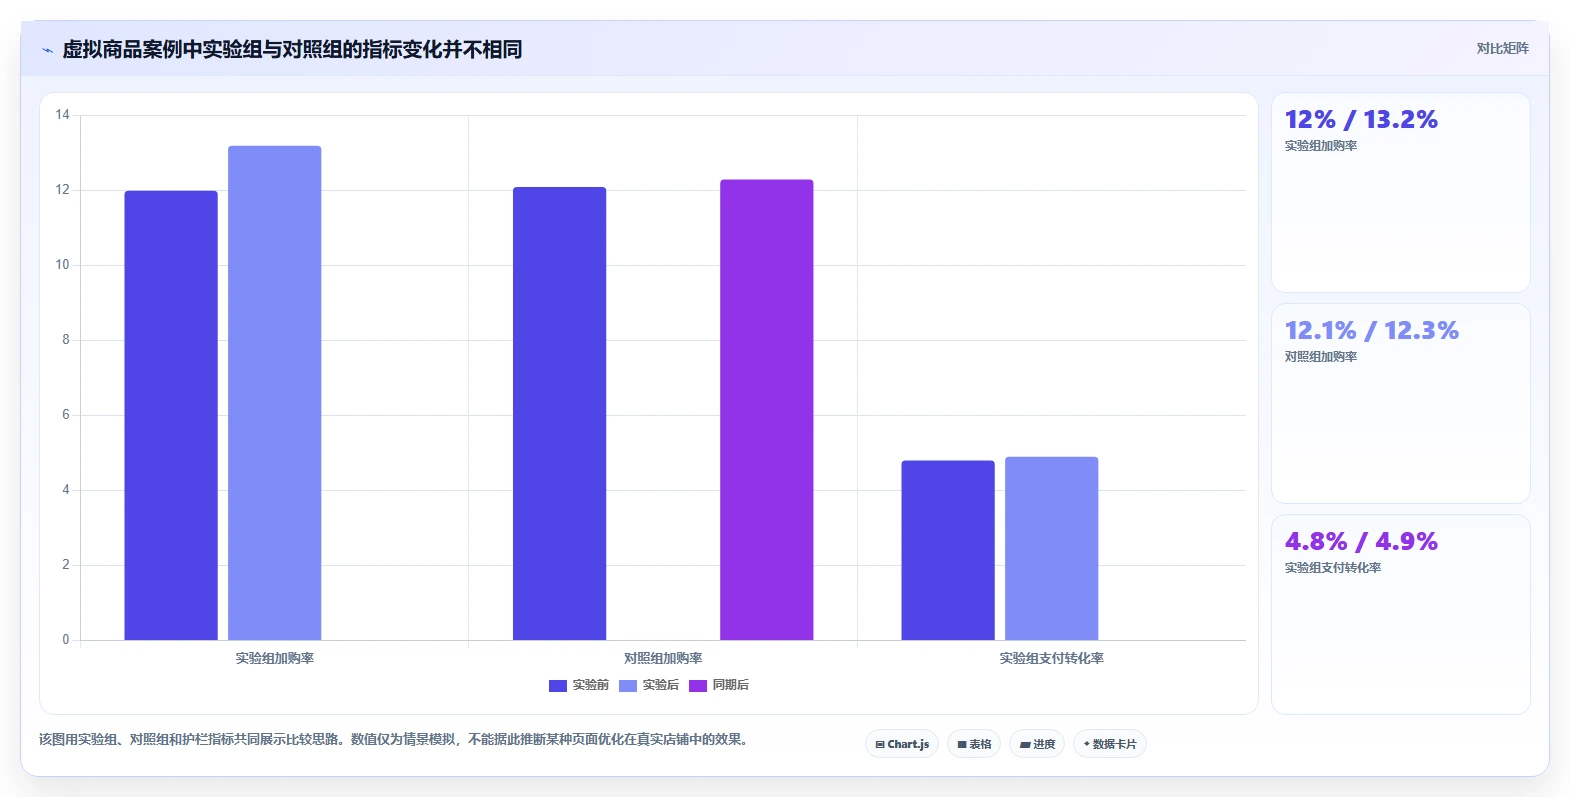Click the 对照组加购率 caption in second card
This screenshot has height=797, width=1570.
[1321, 357]
